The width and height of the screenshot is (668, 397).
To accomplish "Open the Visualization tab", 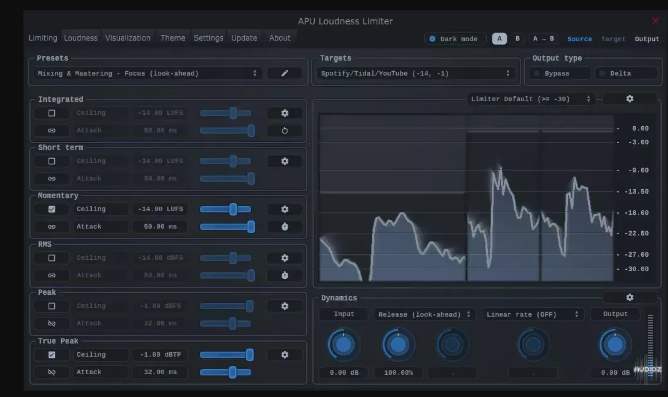I will point(128,38).
